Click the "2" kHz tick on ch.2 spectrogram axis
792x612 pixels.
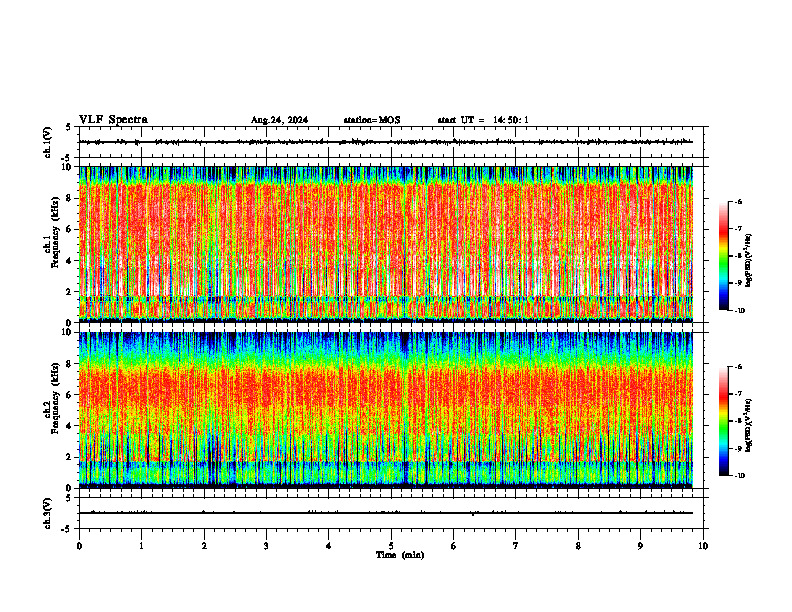[x=70, y=457]
